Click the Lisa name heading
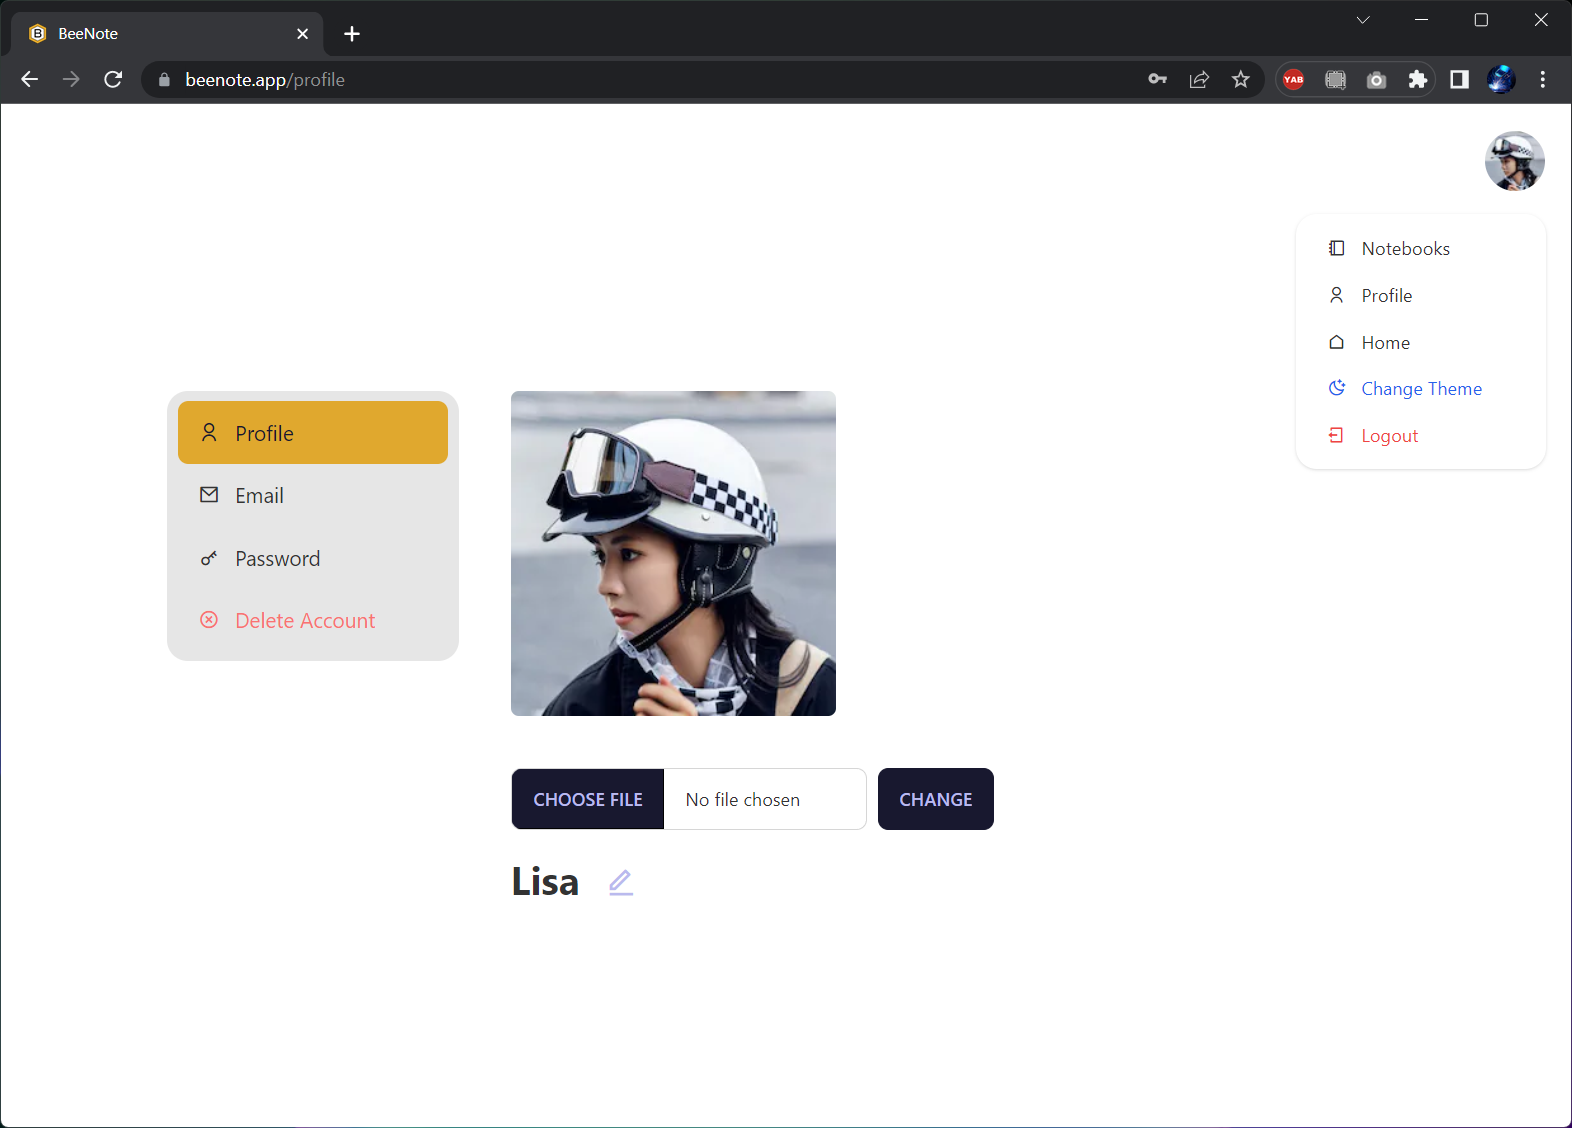Image resolution: width=1572 pixels, height=1128 pixels. 545,882
